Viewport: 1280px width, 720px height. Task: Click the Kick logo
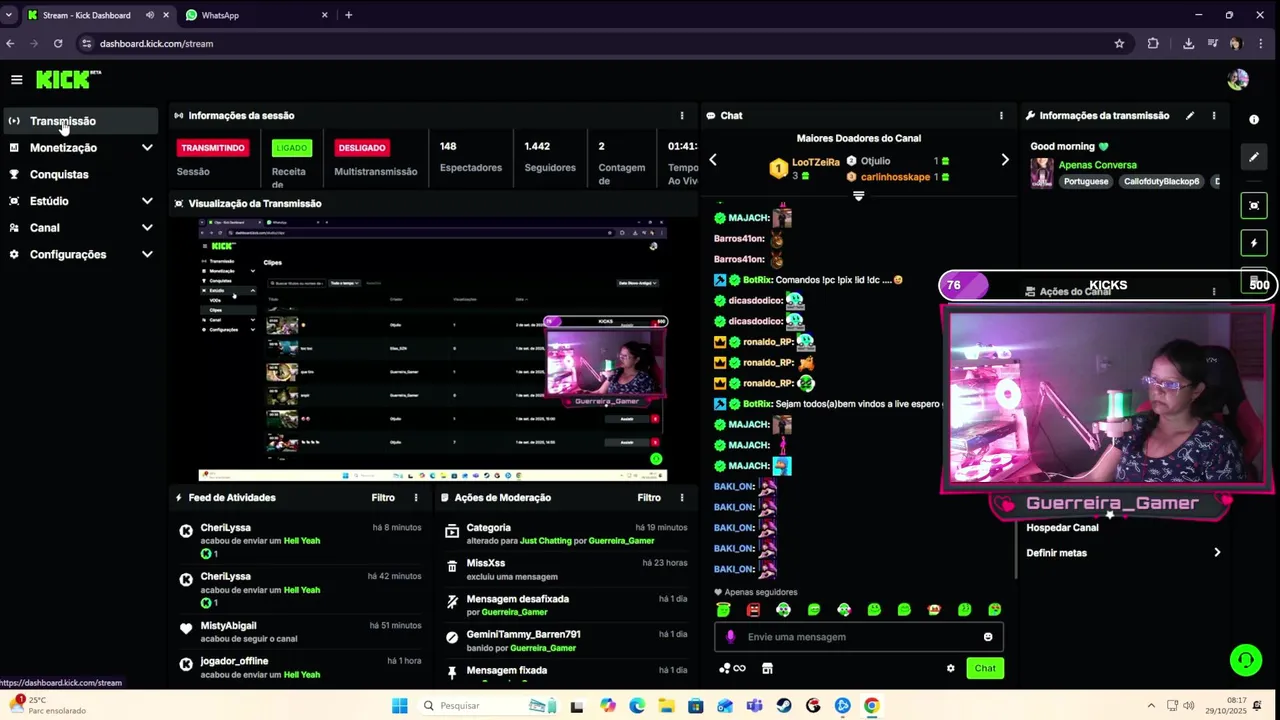(x=68, y=79)
